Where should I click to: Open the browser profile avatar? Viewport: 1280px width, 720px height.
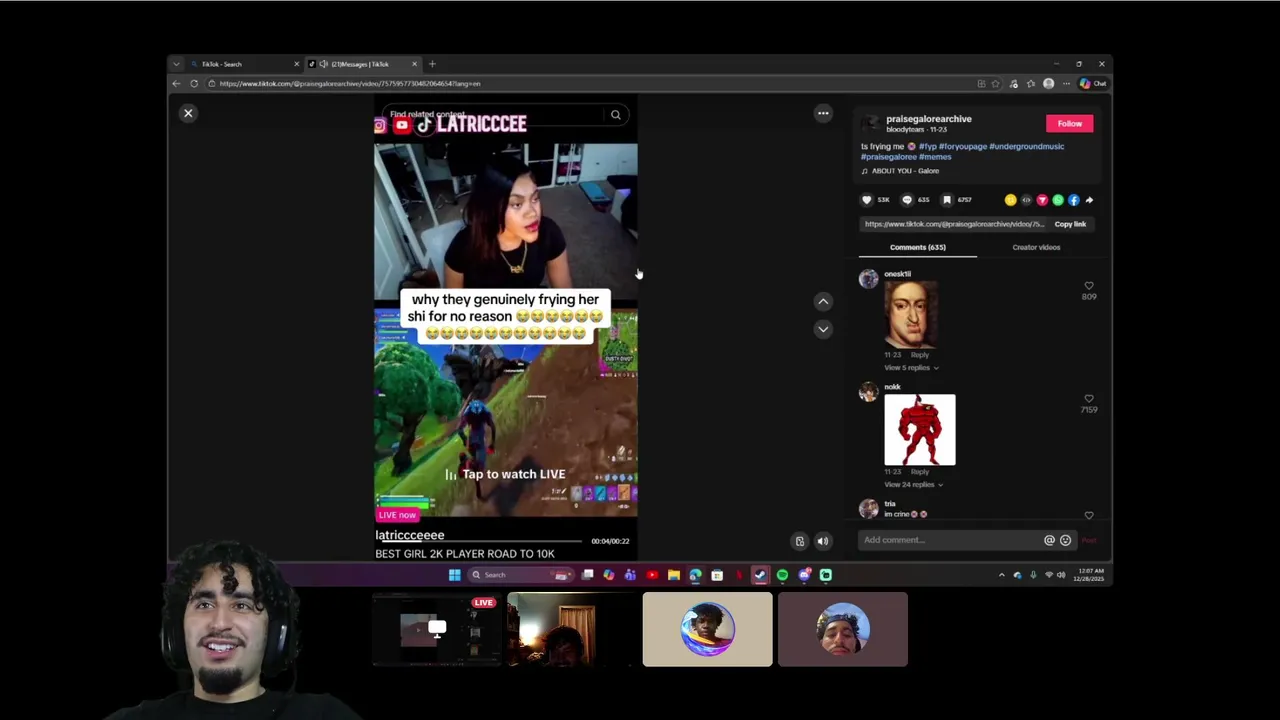[1048, 84]
